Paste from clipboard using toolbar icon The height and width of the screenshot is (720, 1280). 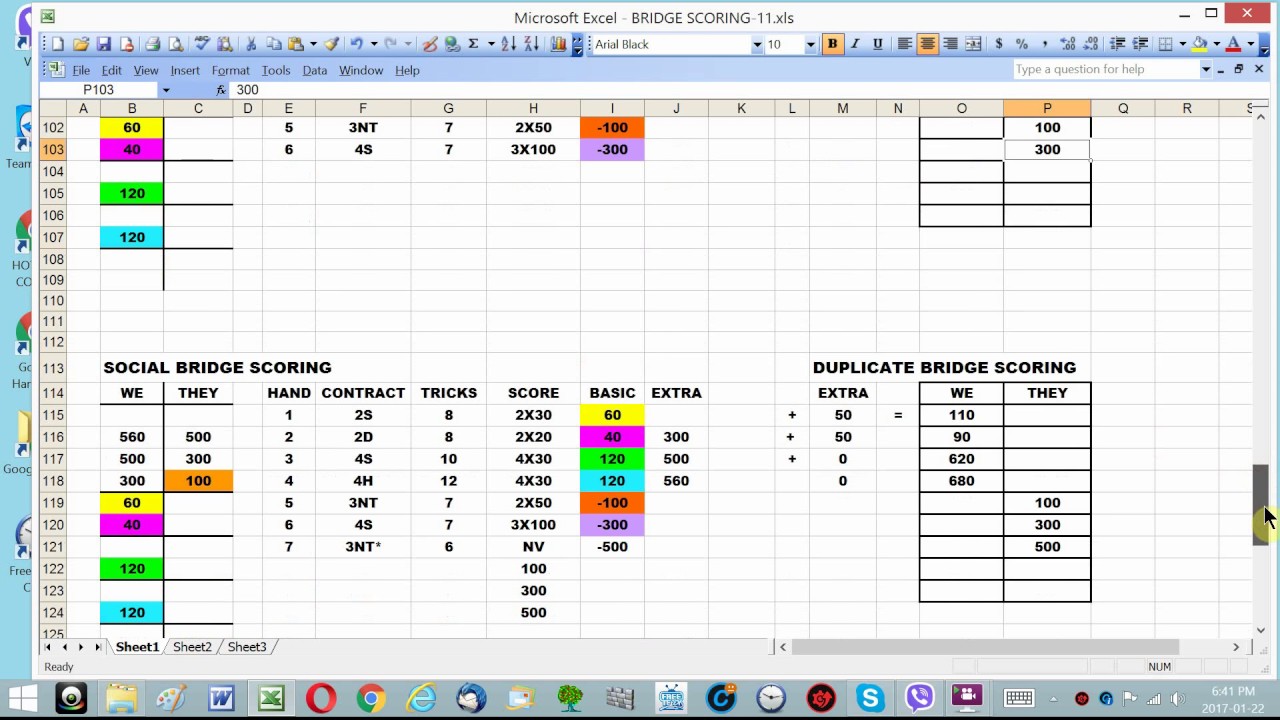point(295,44)
